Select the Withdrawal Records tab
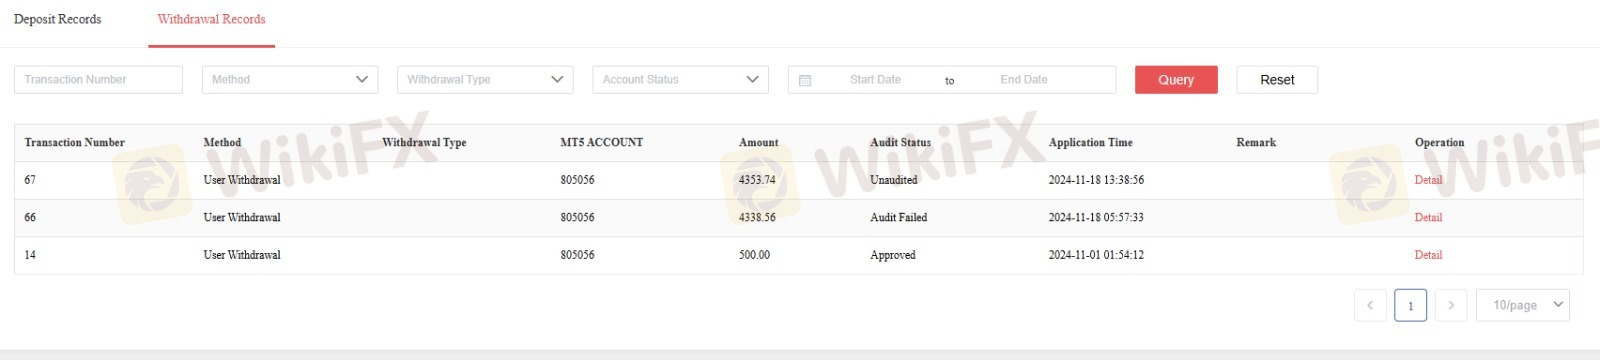This screenshot has width=1600, height=360. coord(211,19)
